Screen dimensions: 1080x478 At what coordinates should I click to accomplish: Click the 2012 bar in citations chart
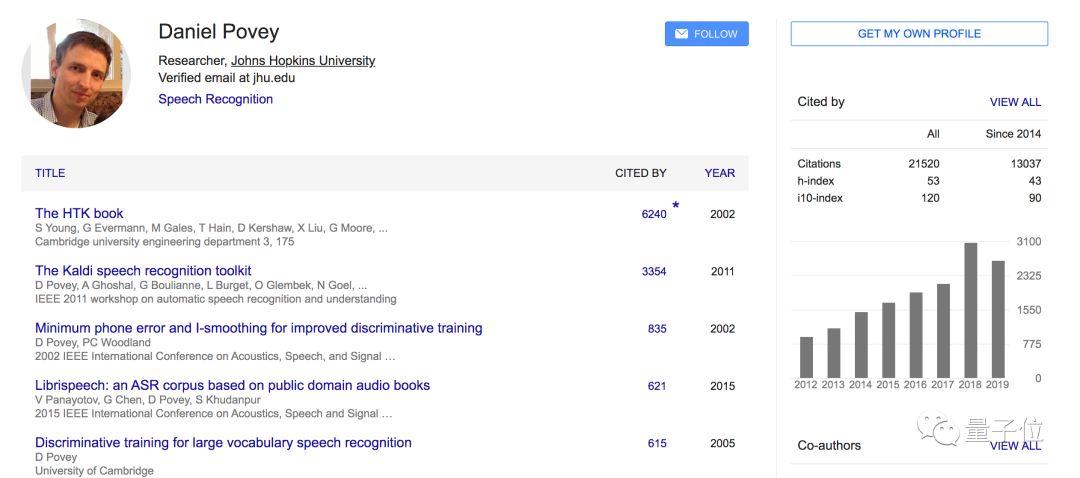point(806,357)
